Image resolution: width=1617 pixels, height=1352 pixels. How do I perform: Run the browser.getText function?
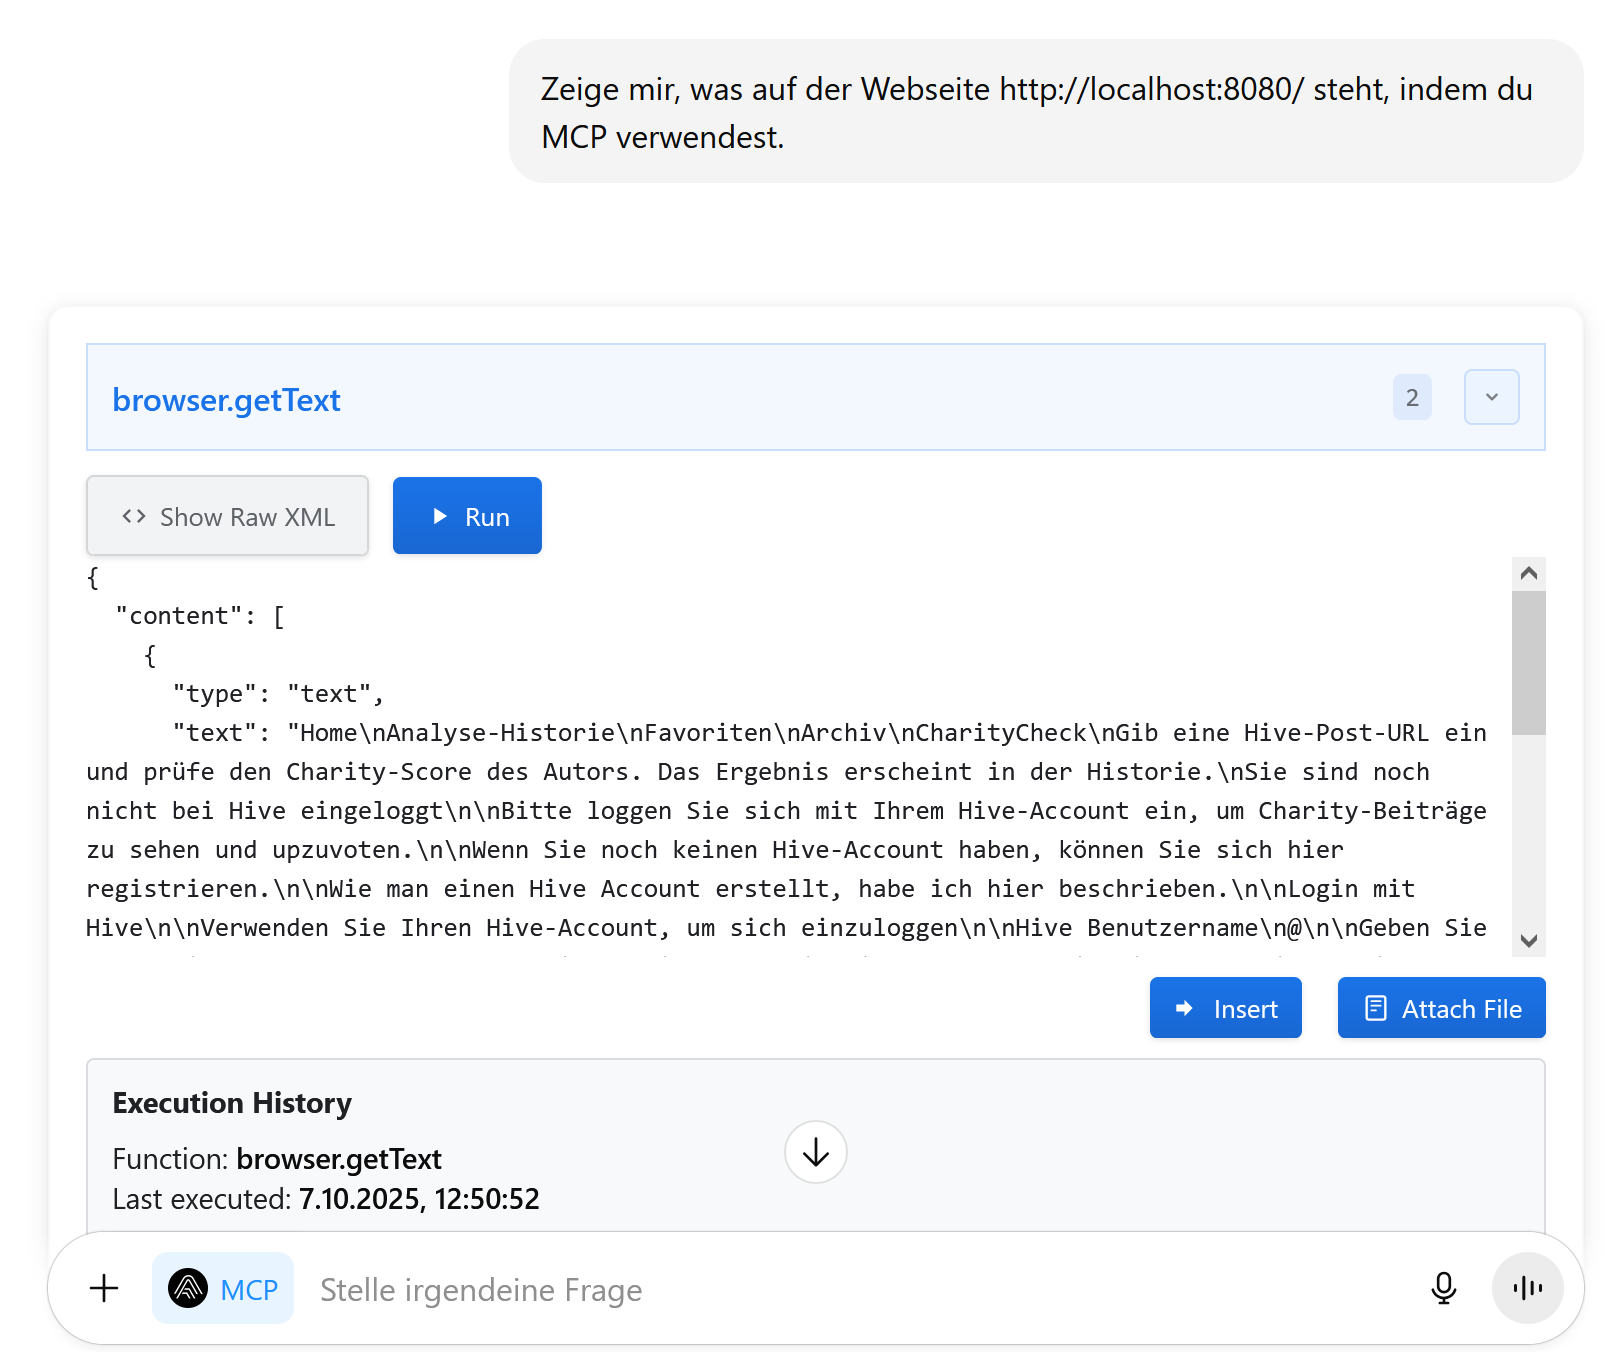click(467, 516)
